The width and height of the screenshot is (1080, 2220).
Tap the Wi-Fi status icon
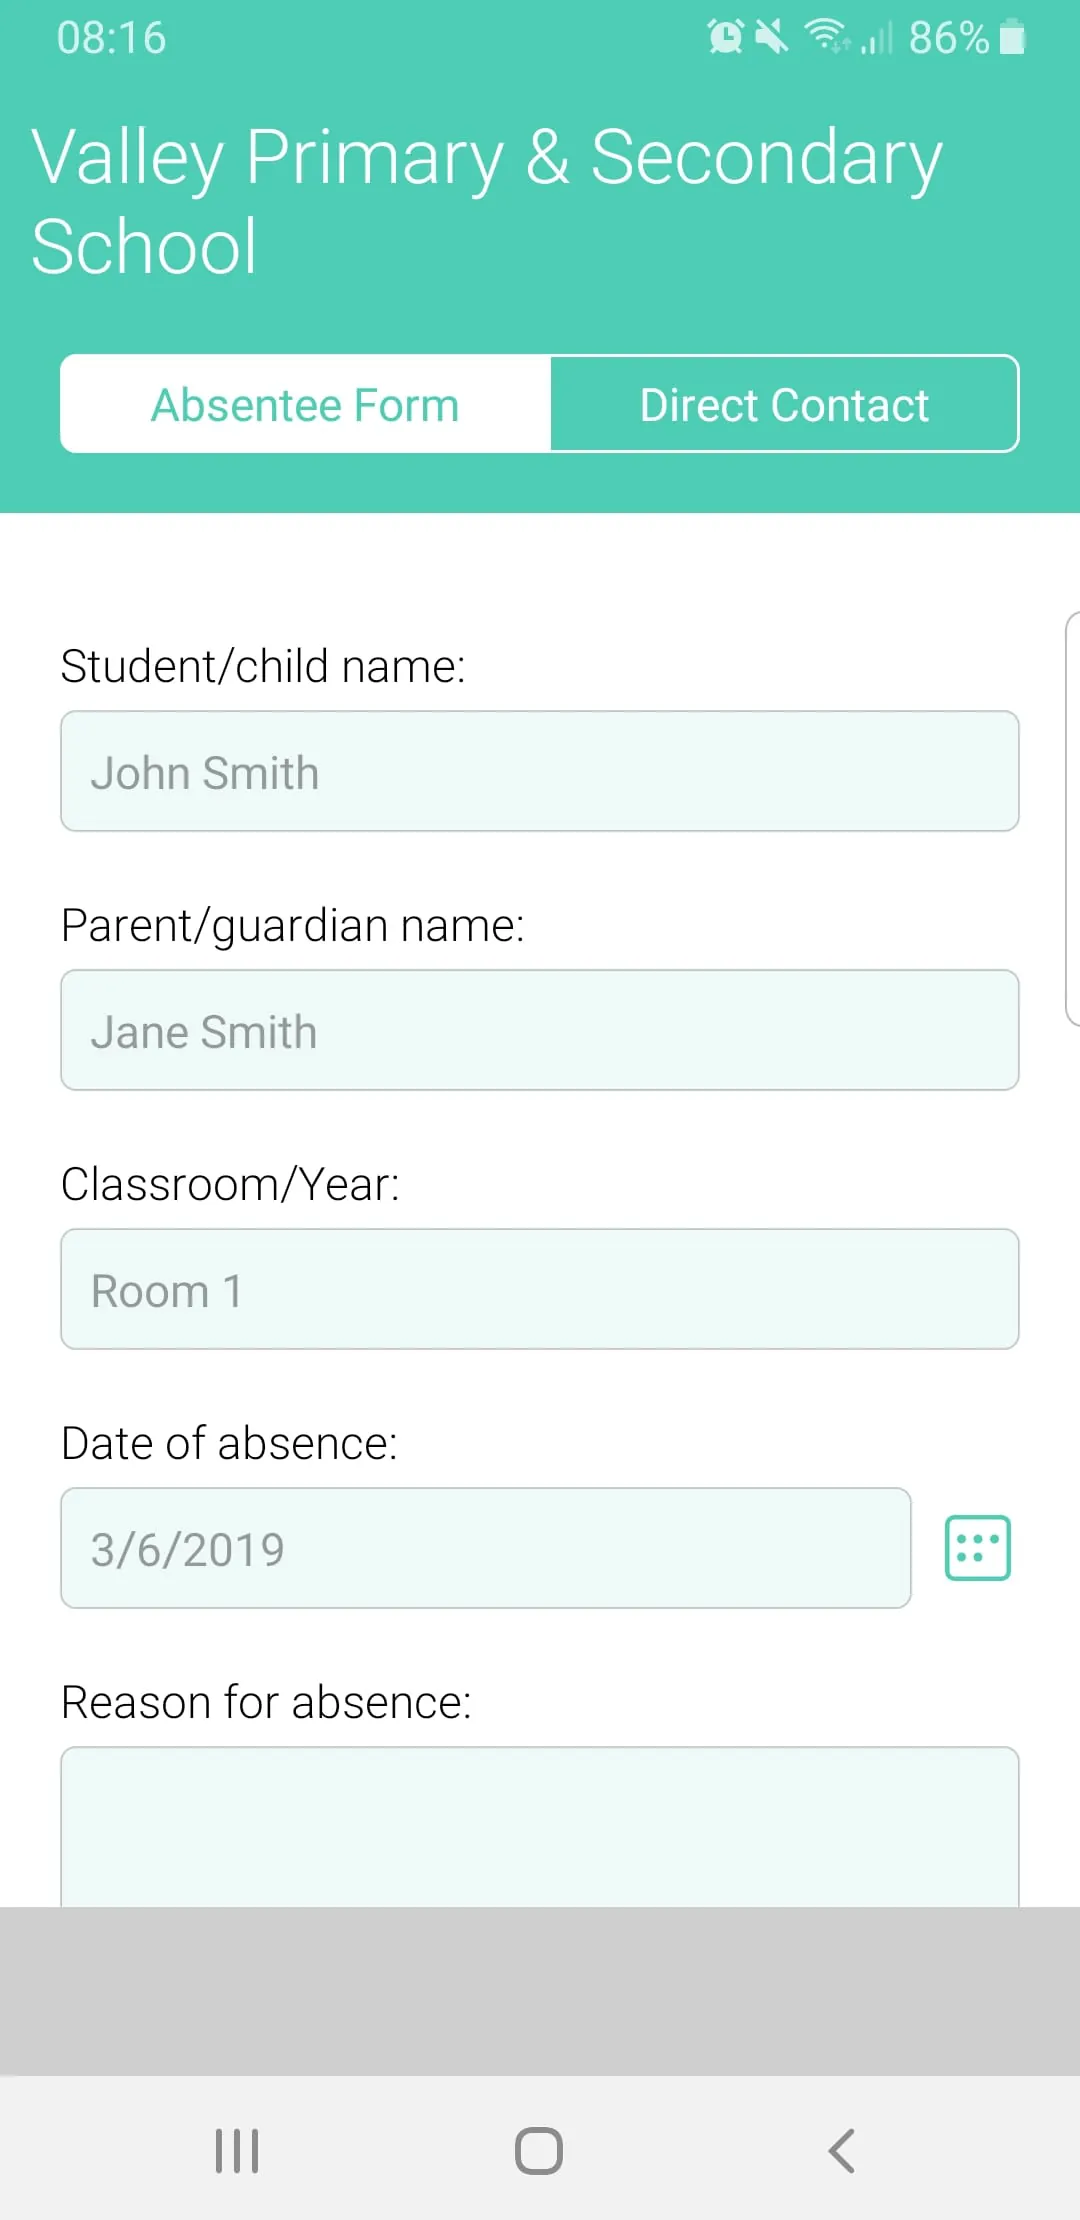[826, 36]
